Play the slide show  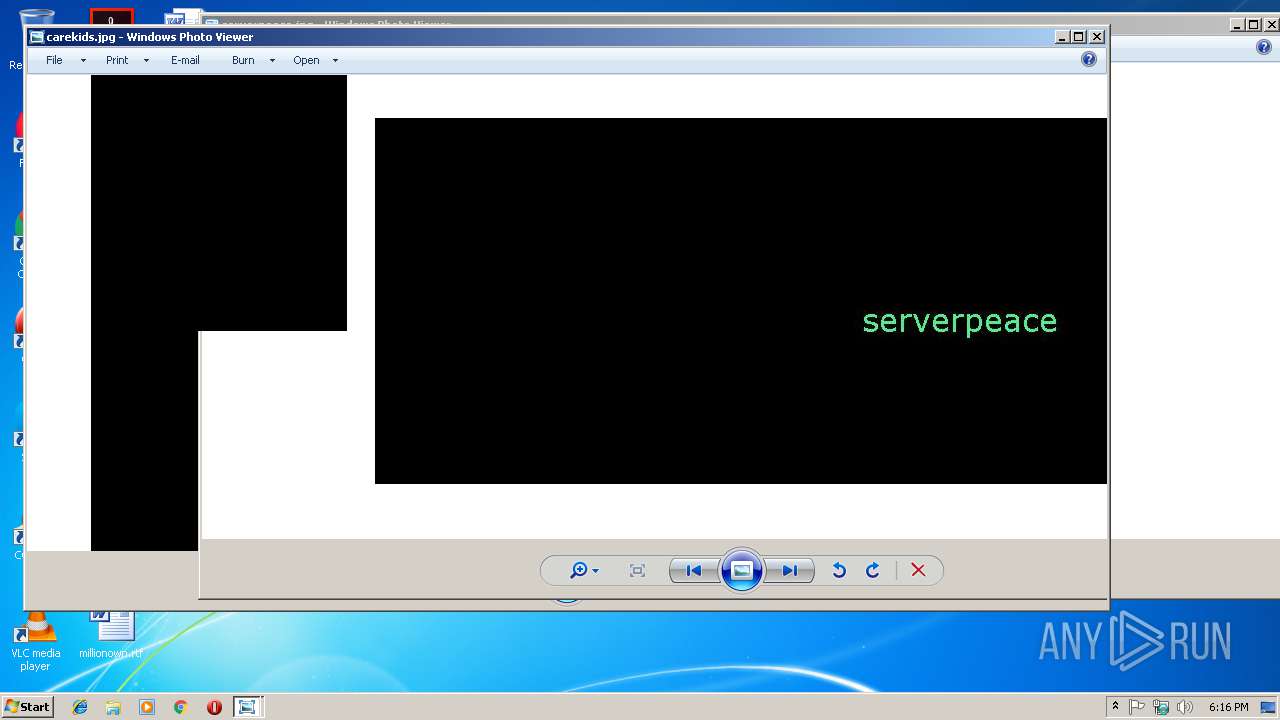click(741, 570)
